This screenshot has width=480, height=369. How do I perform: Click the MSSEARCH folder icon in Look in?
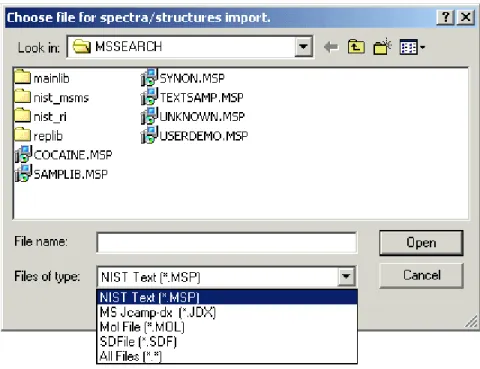82,46
